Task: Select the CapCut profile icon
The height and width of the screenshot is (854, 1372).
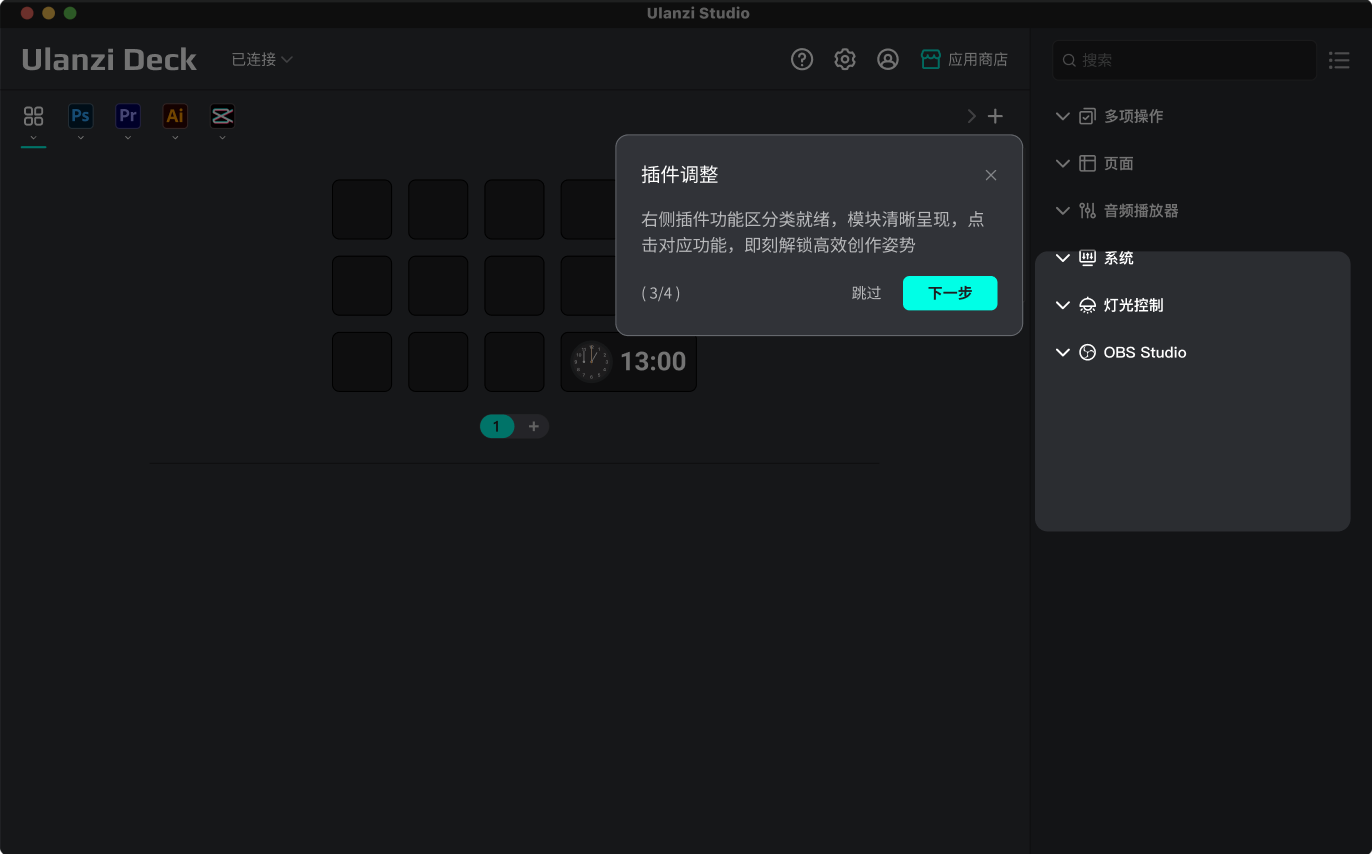Action: point(222,116)
